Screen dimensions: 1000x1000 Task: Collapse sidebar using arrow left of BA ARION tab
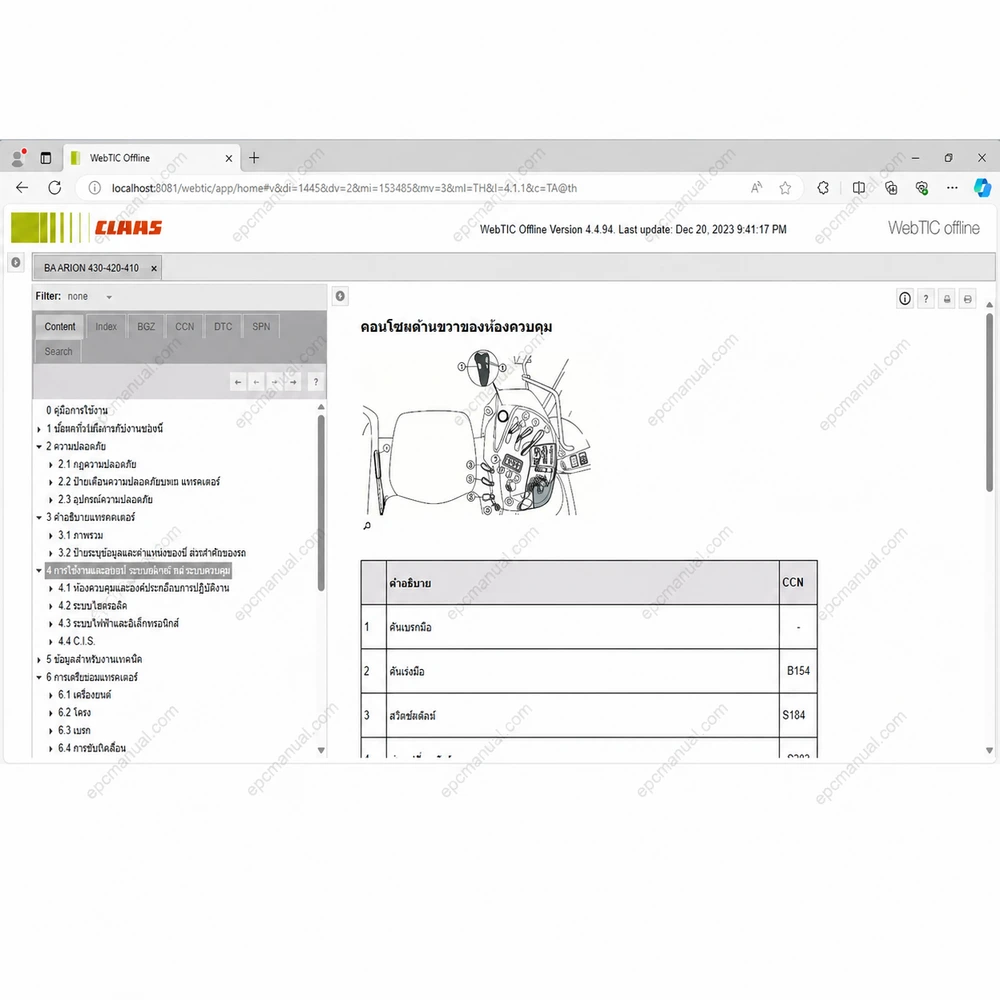(x=16, y=262)
